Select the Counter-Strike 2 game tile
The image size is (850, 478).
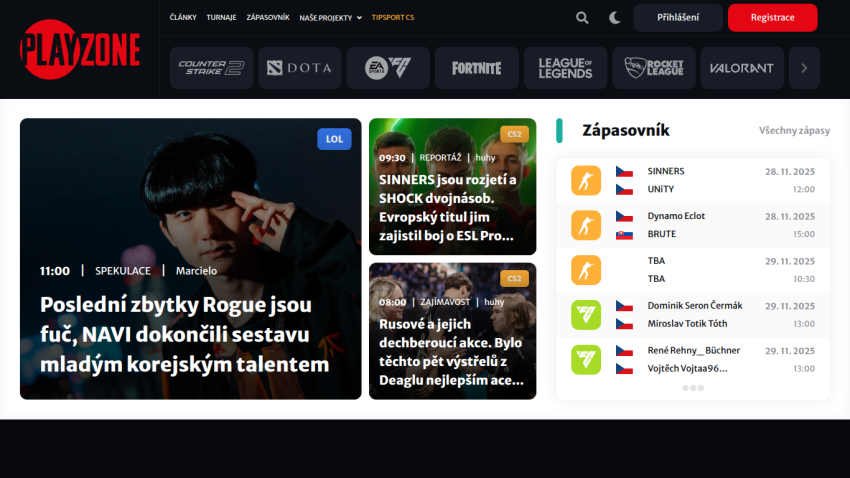[211, 68]
